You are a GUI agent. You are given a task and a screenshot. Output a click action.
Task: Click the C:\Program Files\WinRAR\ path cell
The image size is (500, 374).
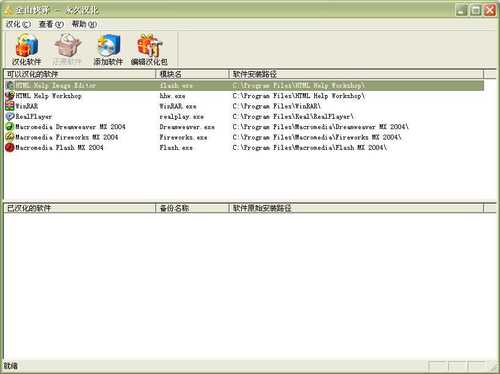click(x=277, y=106)
